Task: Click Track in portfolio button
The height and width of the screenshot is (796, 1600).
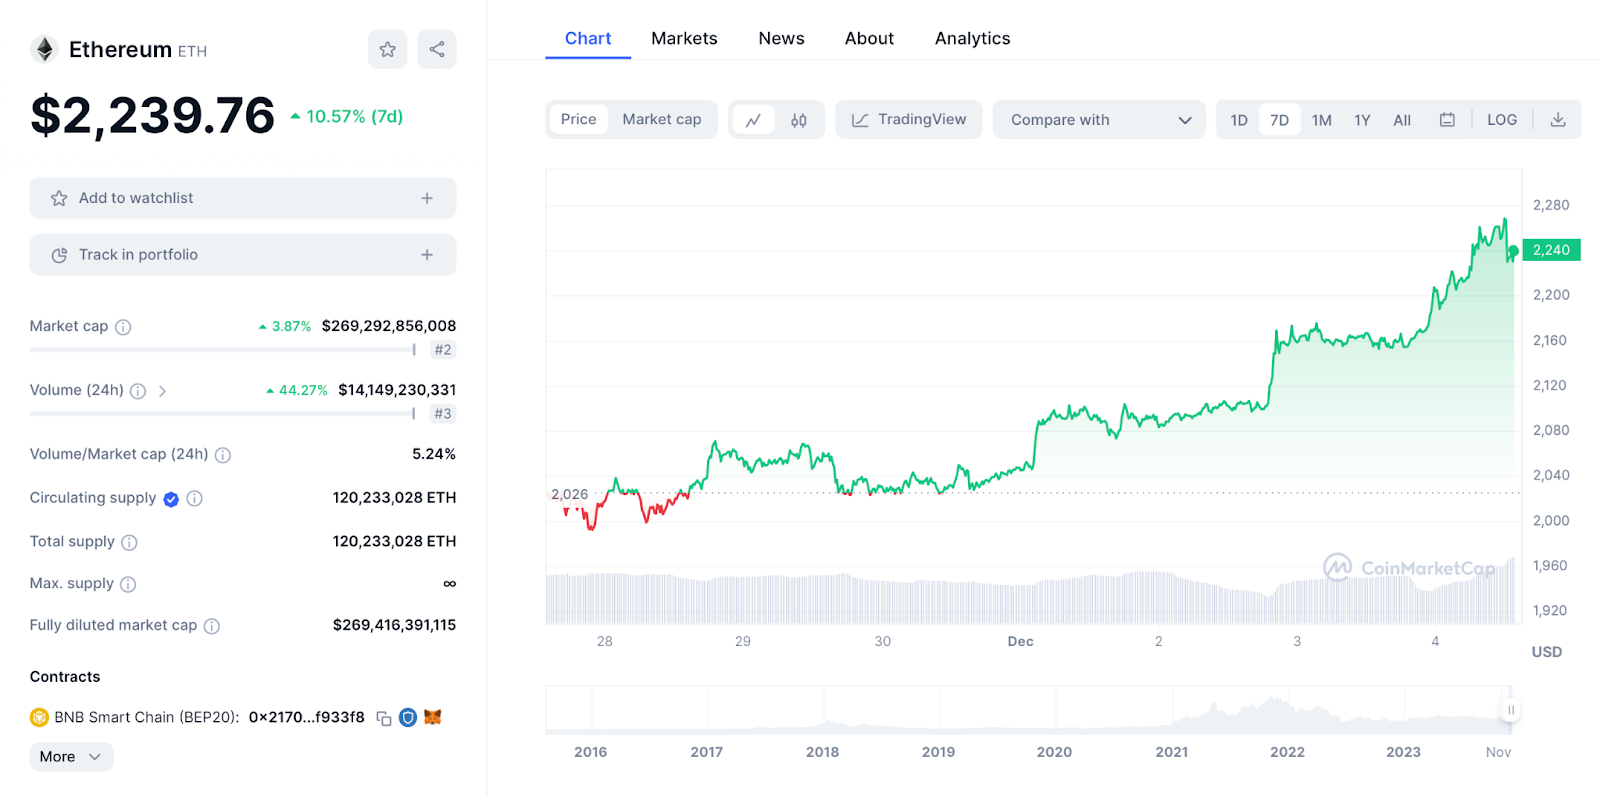Action: click(x=243, y=255)
